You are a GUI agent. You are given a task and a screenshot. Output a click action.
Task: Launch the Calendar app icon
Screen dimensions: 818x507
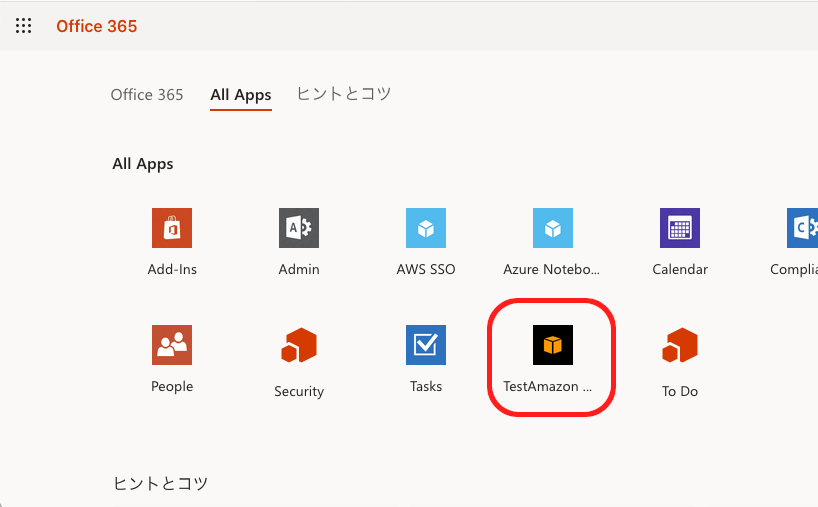pyautogui.click(x=680, y=228)
